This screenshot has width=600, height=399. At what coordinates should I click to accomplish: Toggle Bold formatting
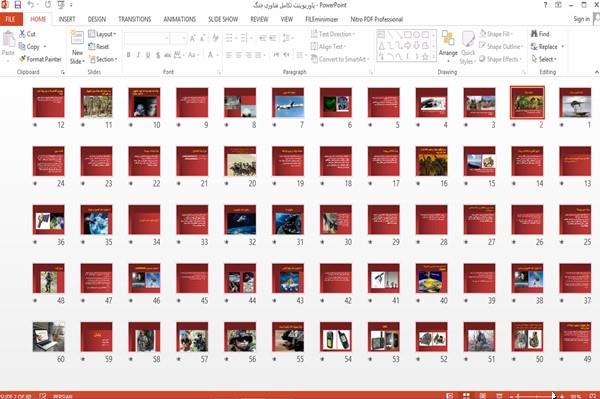coord(129,55)
